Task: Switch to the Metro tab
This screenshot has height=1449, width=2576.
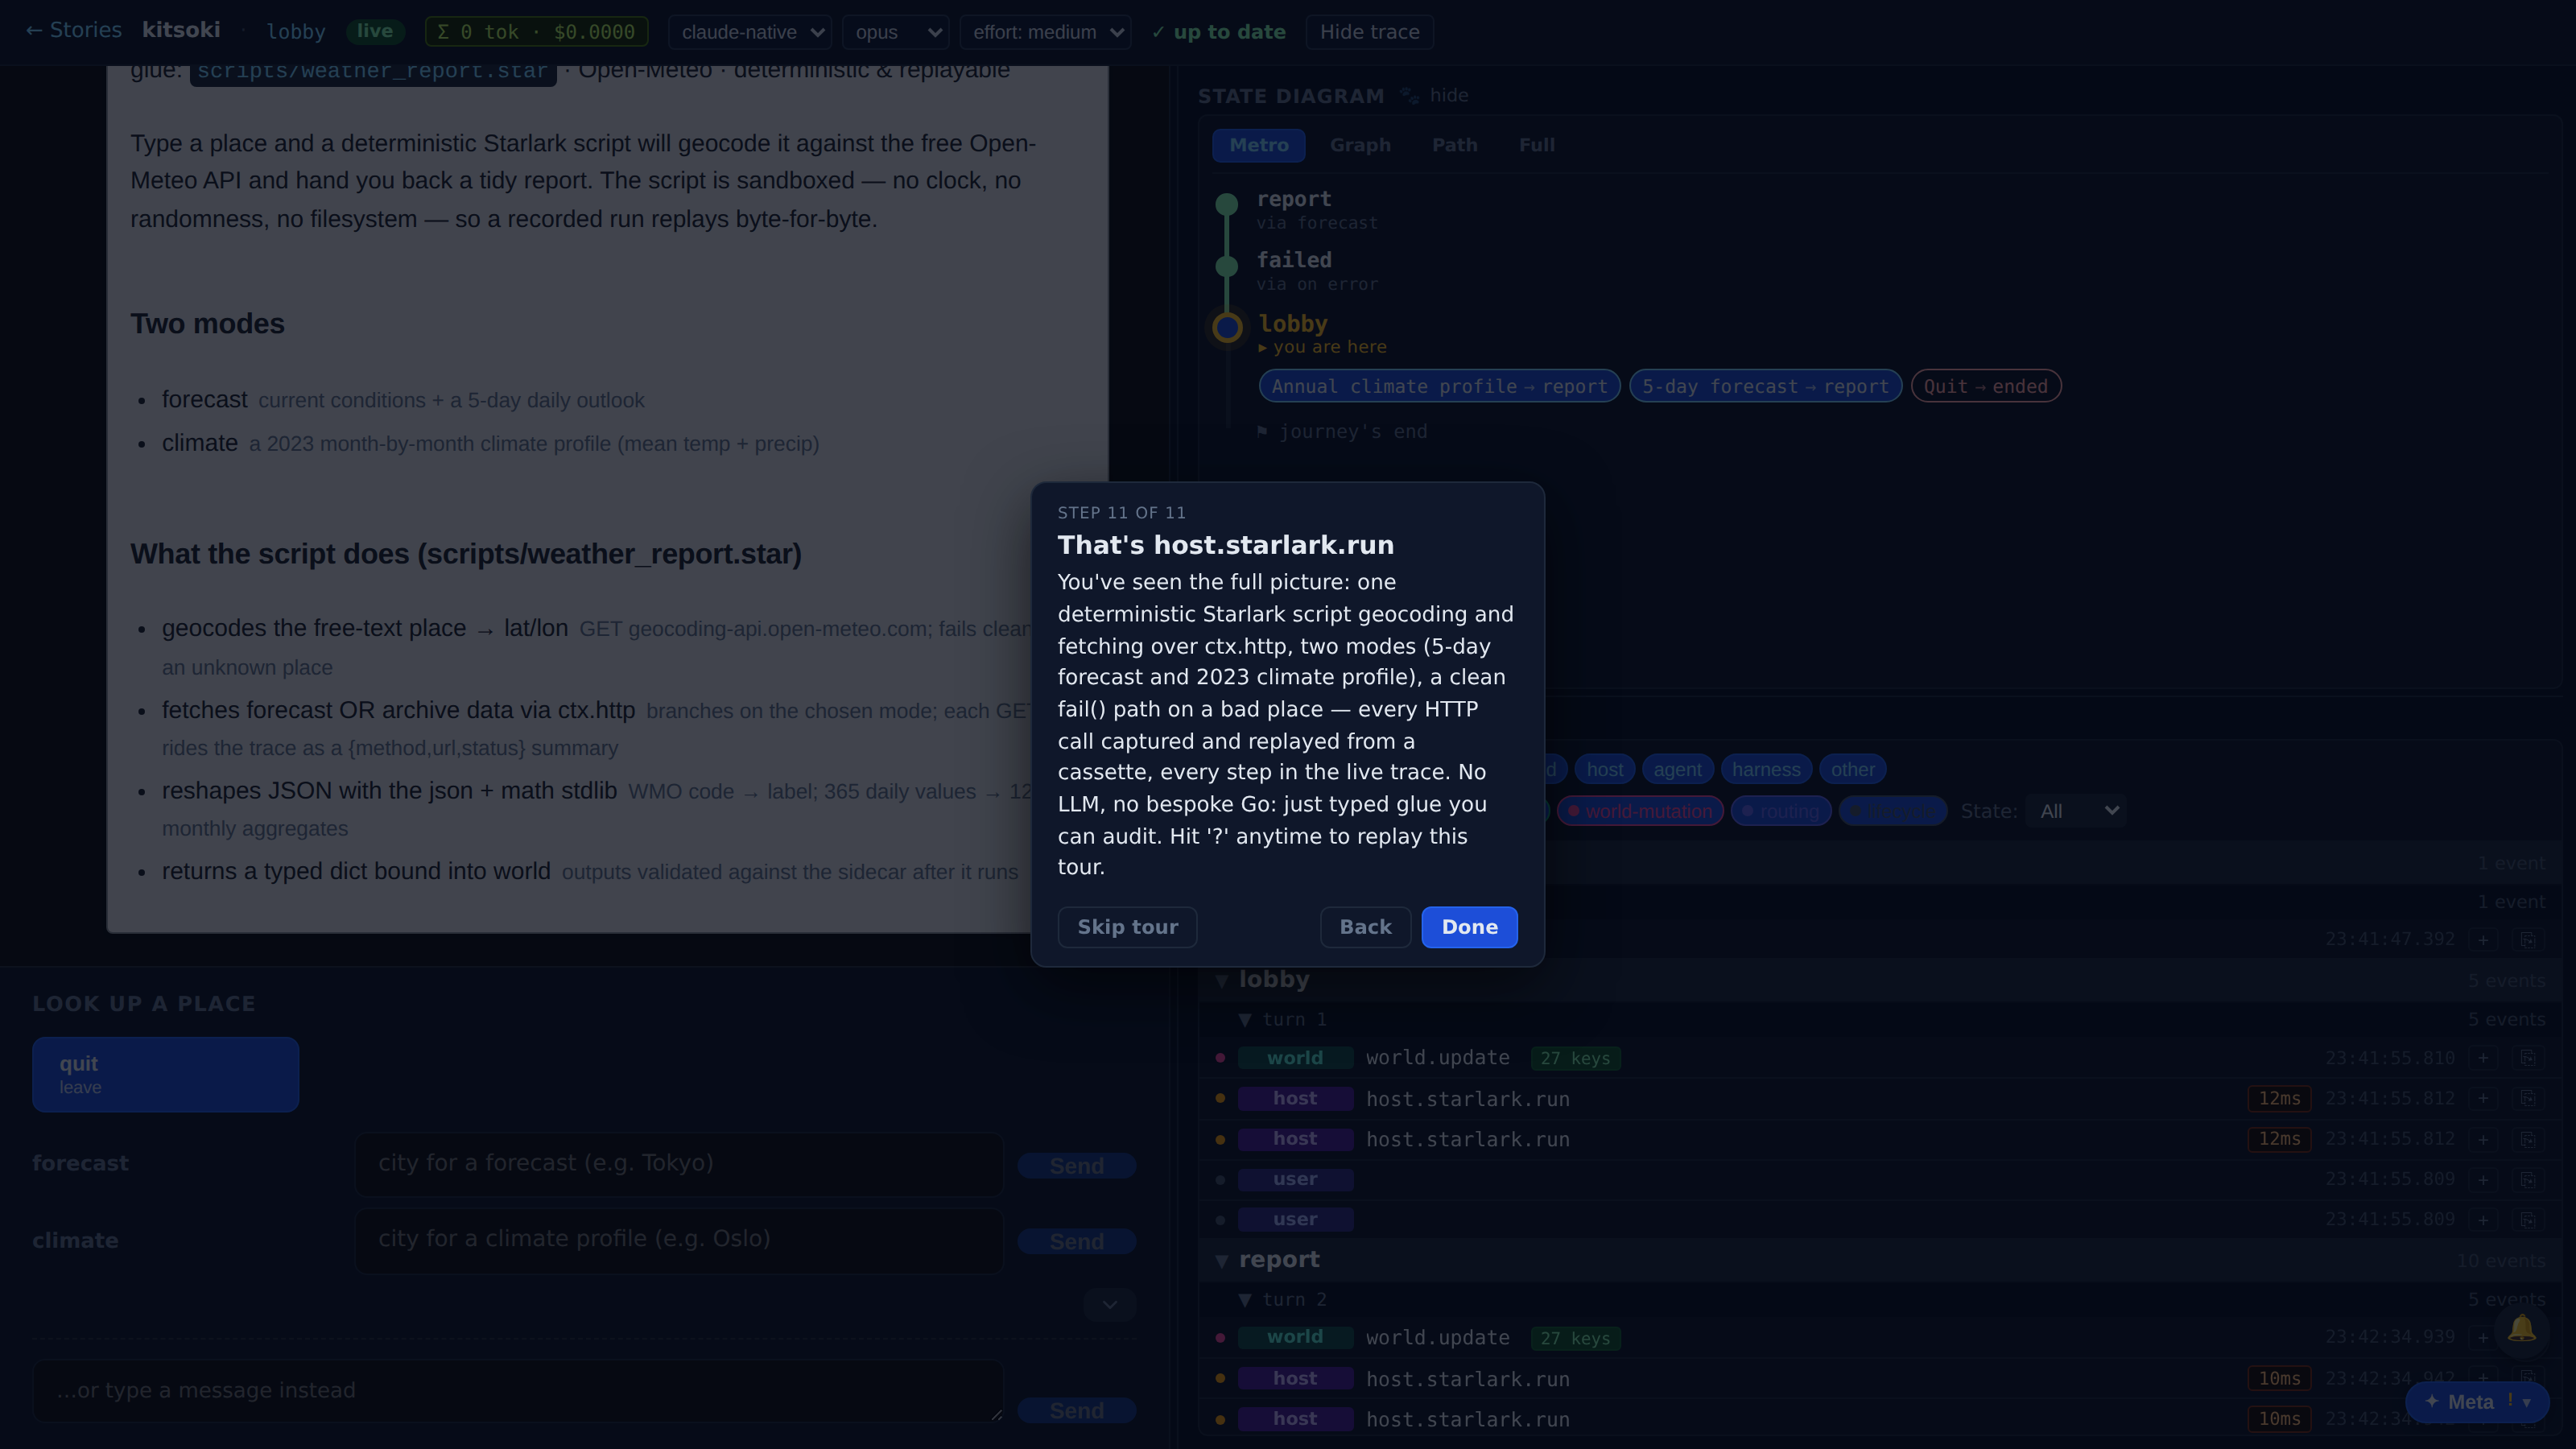Action: (x=1258, y=145)
